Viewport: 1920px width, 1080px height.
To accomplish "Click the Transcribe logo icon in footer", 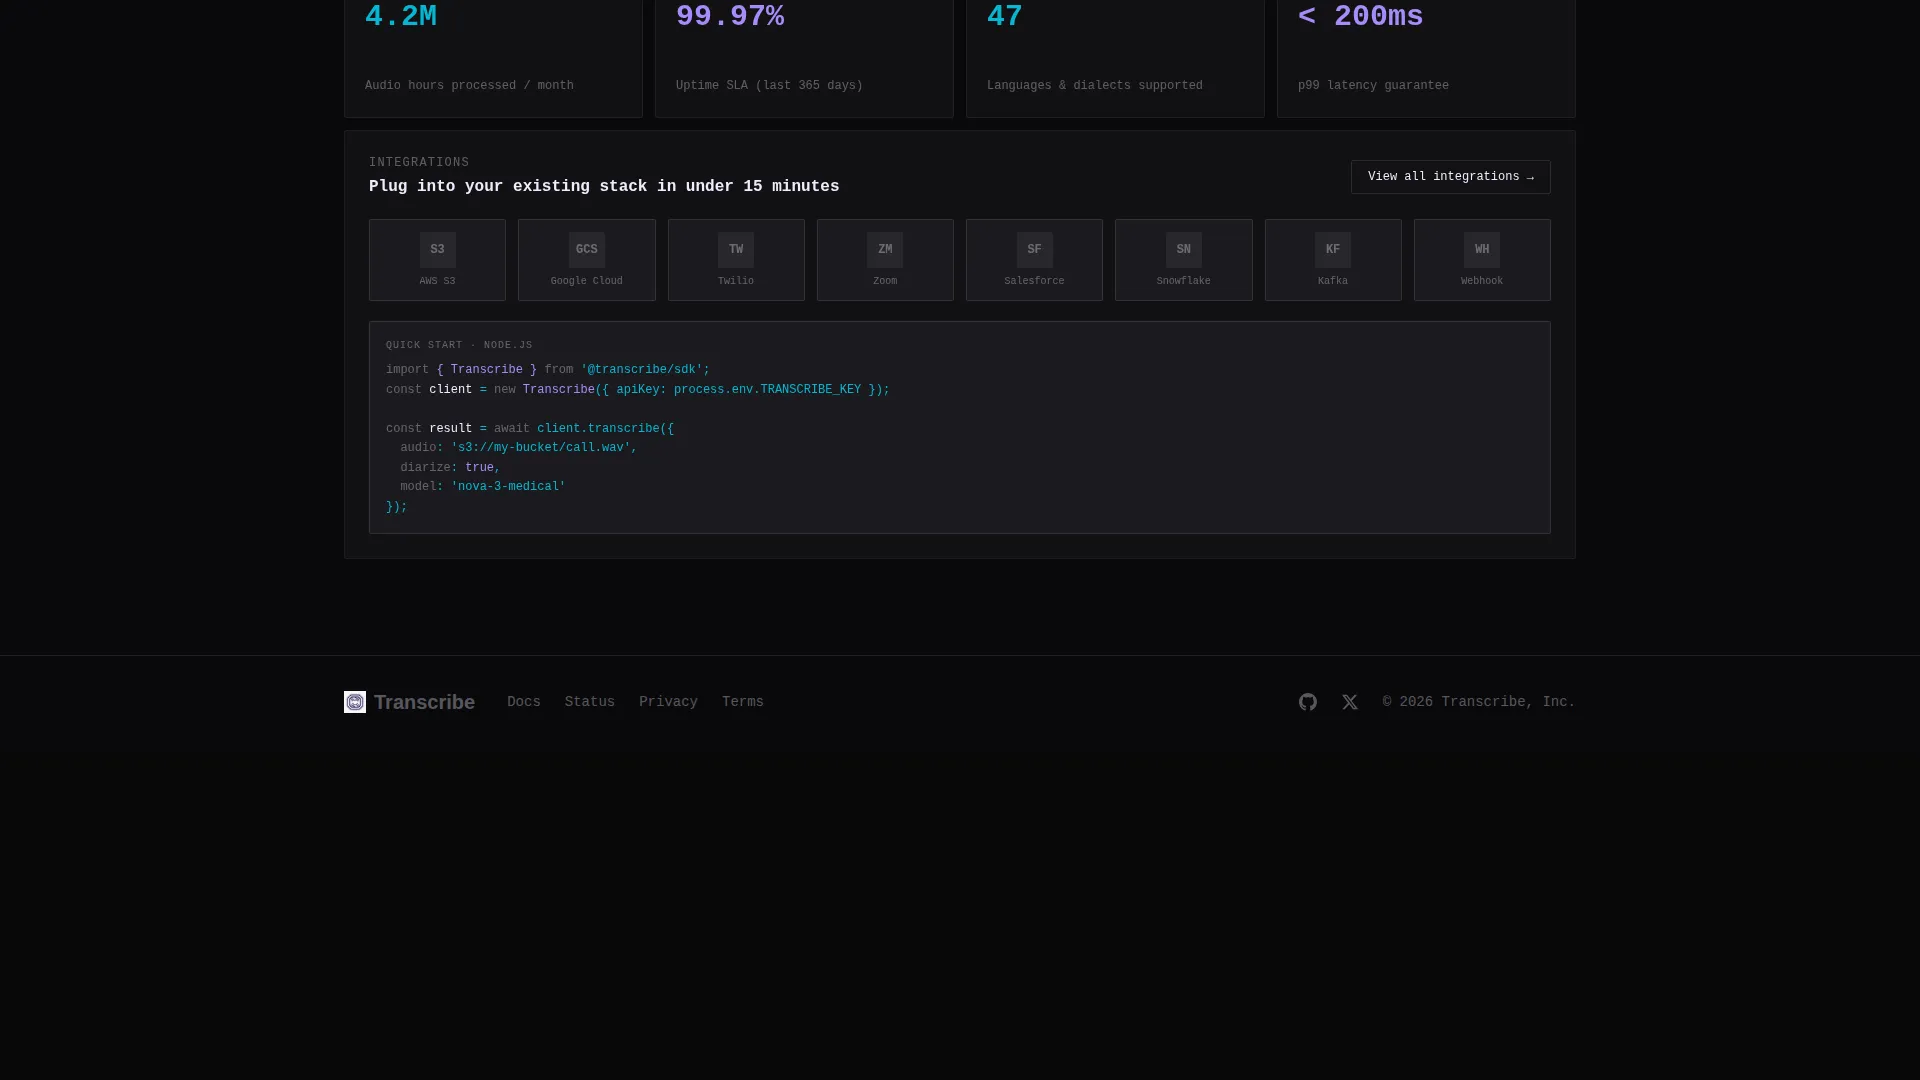I will [355, 702].
